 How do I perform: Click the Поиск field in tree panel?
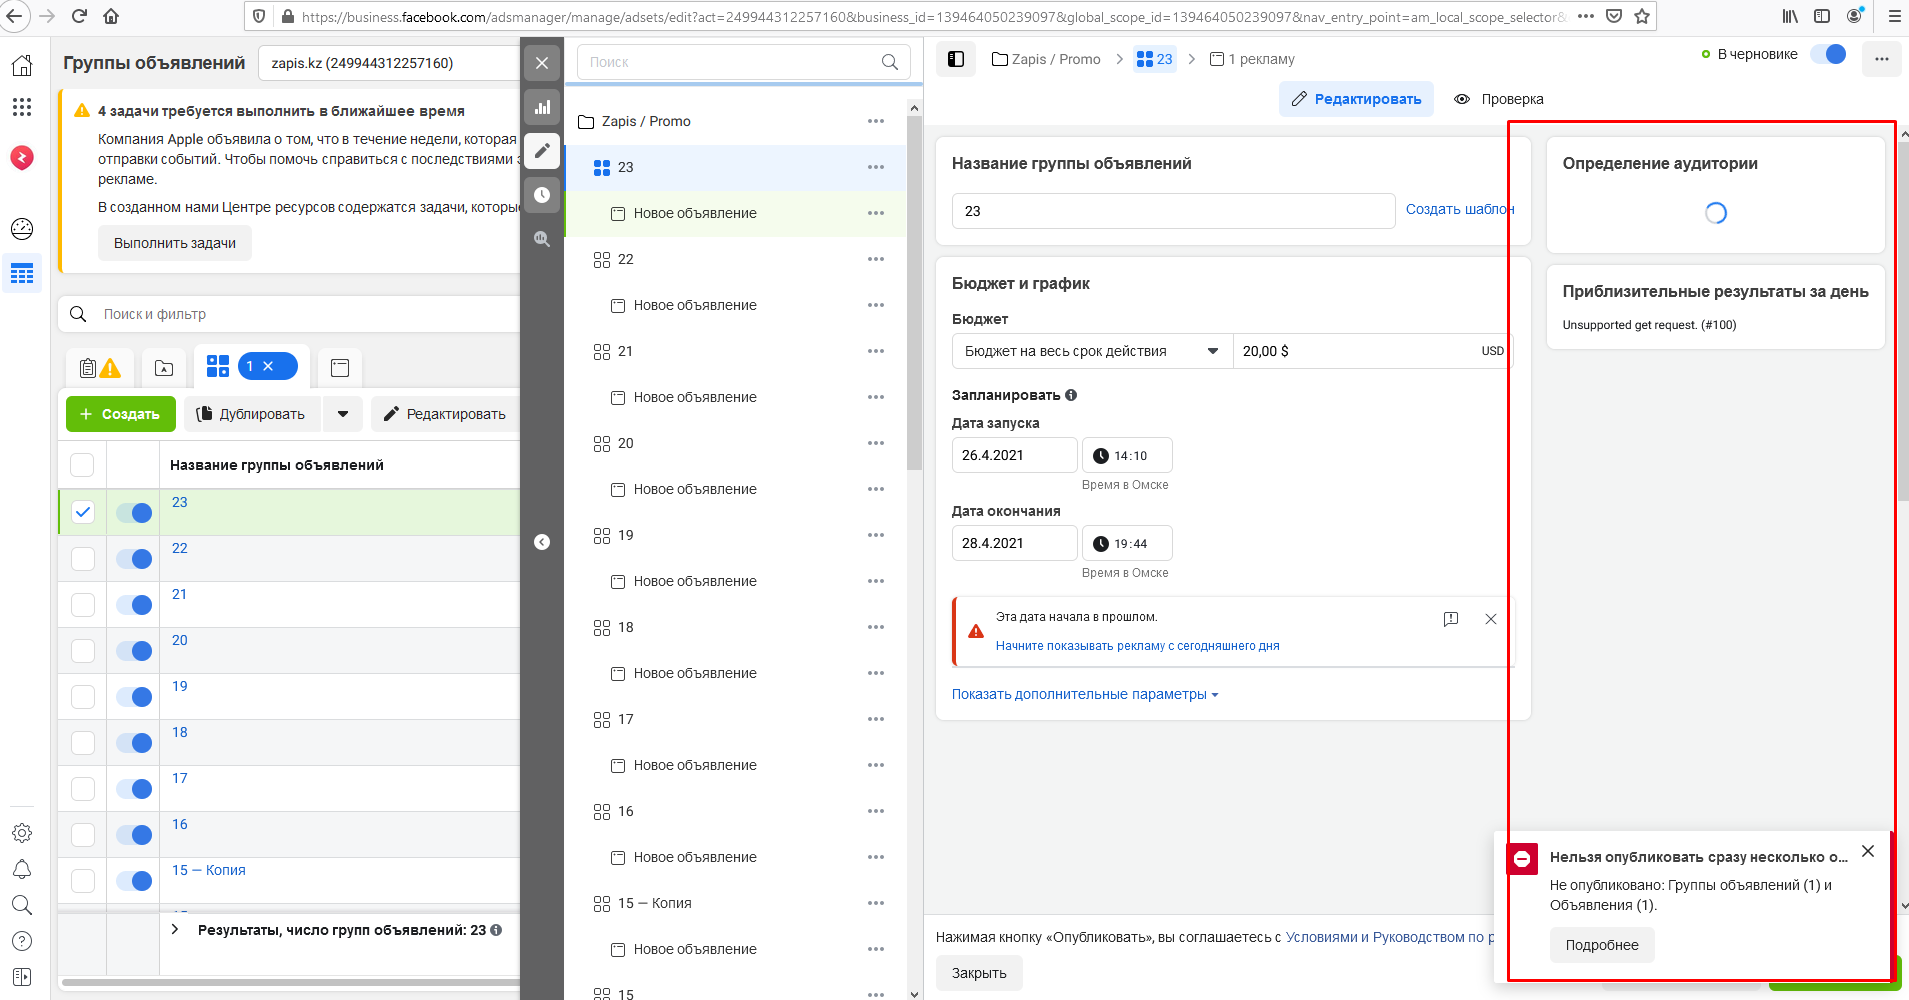[743, 62]
